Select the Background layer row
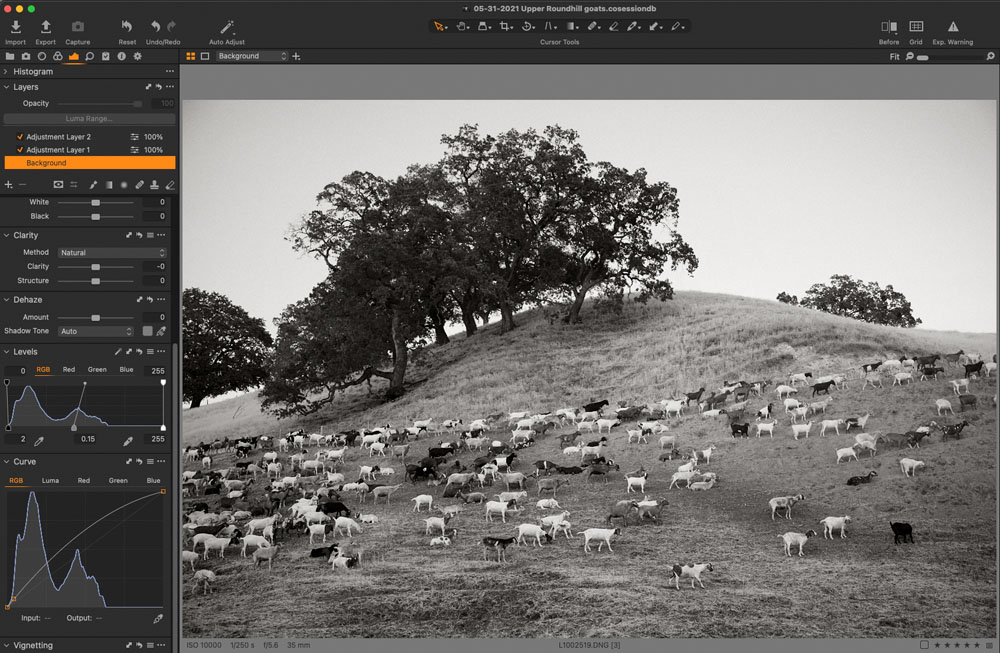Image resolution: width=1000 pixels, height=653 pixels. click(89, 163)
